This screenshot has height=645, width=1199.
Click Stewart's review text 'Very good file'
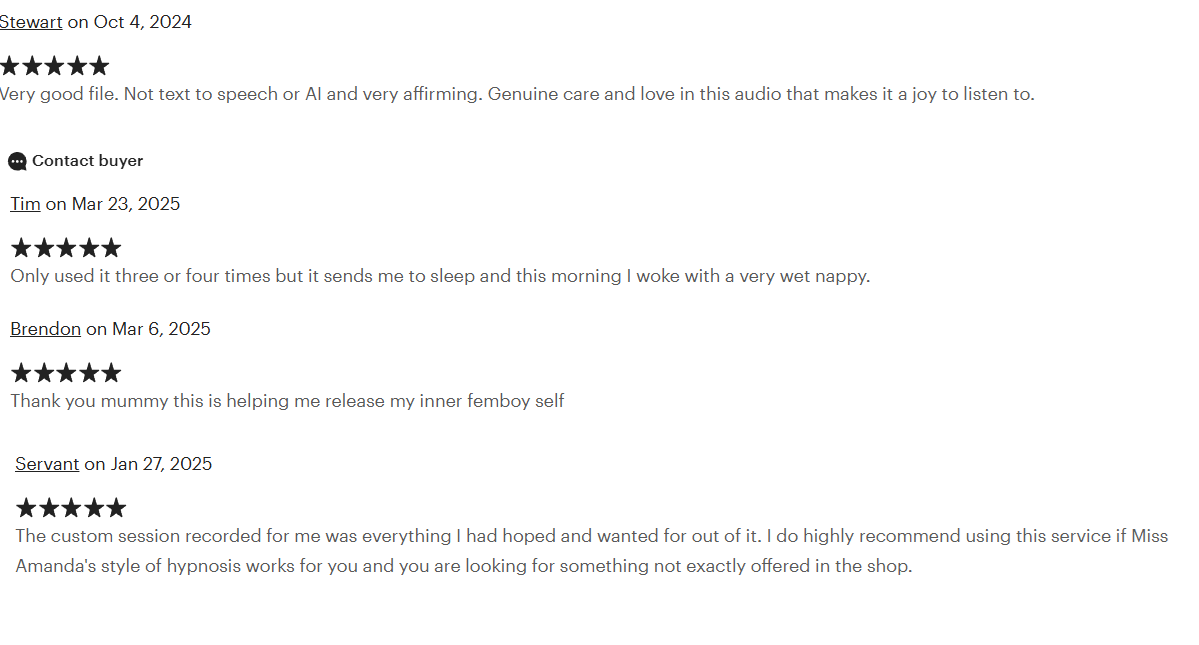coord(517,94)
